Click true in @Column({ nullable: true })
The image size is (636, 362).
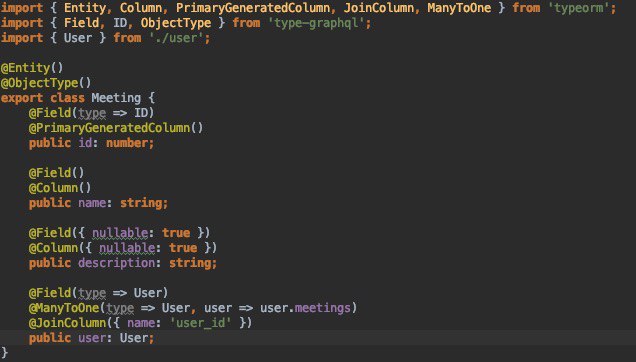[183, 248]
